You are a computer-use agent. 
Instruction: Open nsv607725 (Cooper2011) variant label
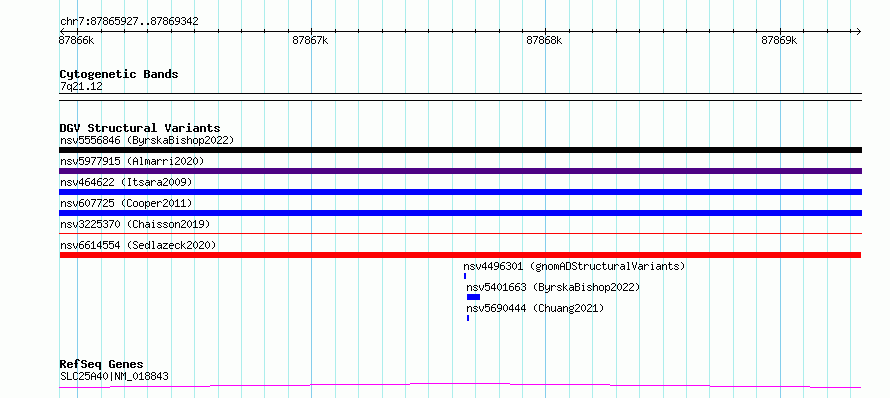tap(126, 203)
